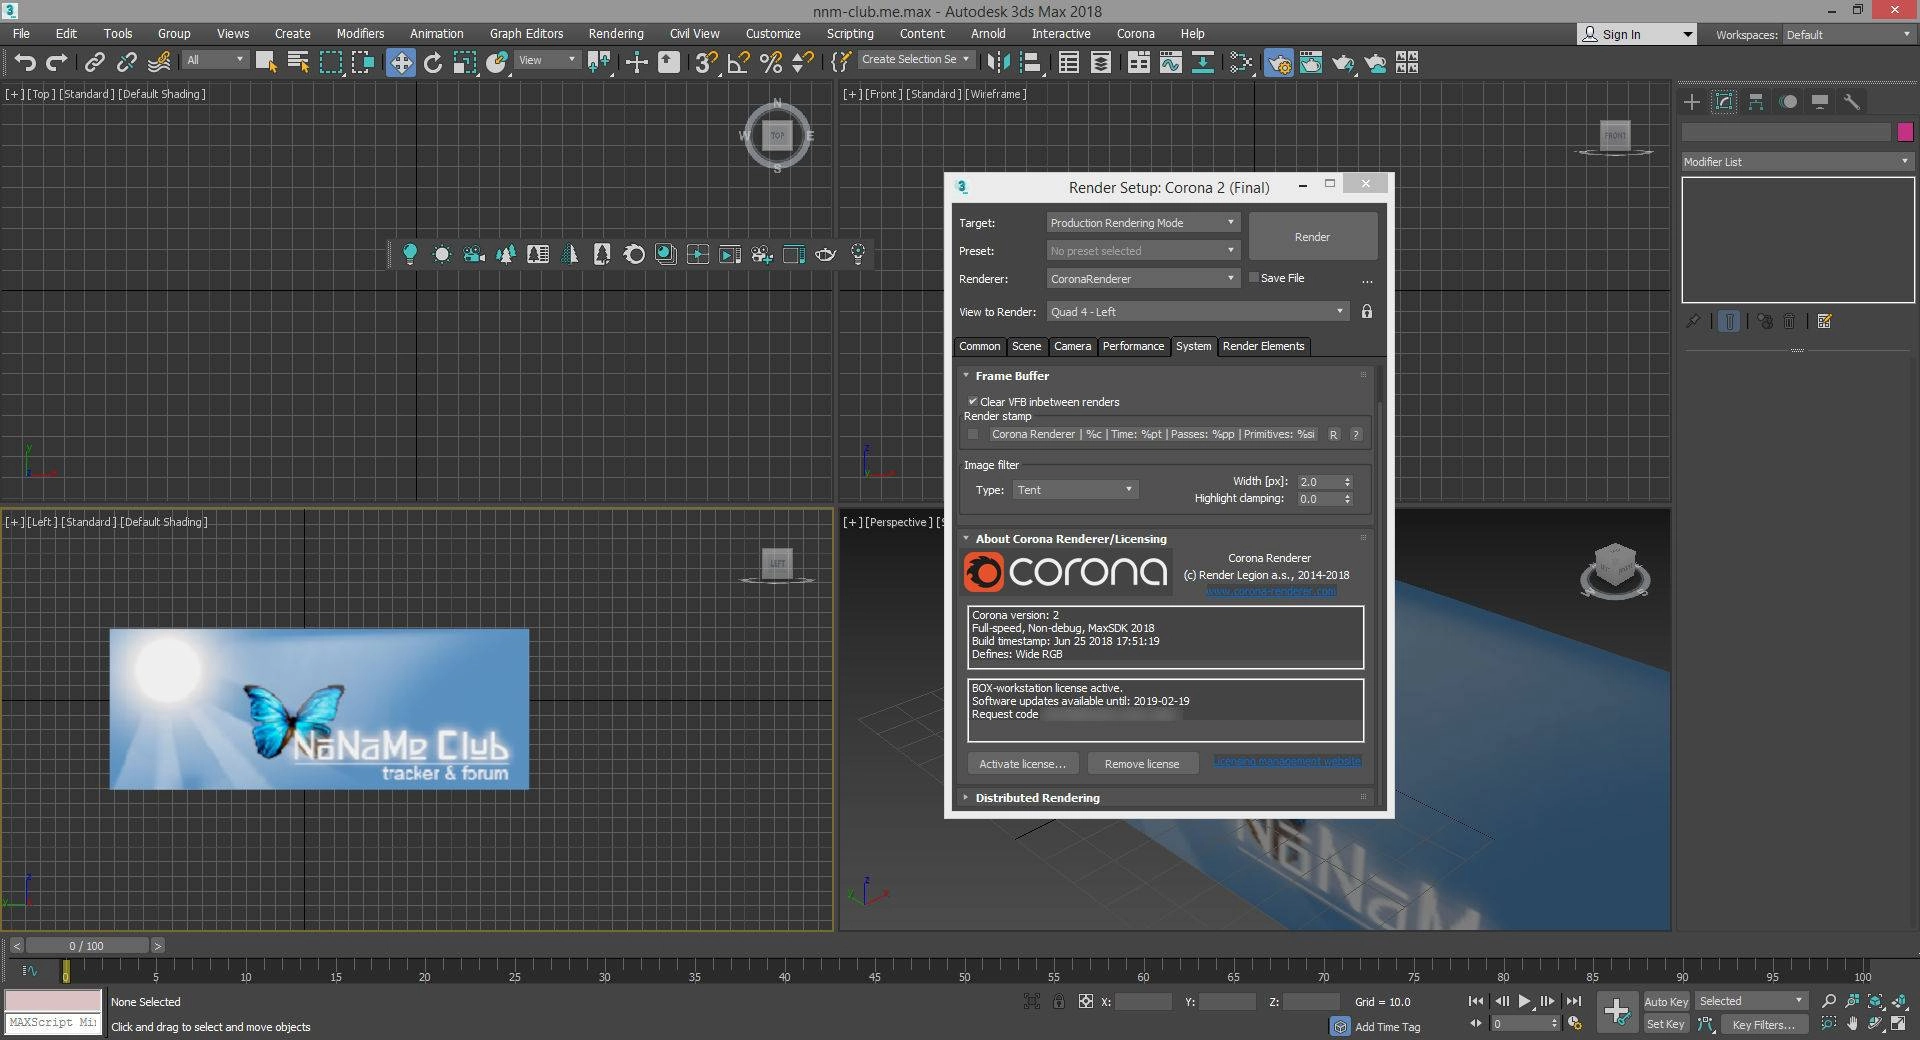
Task: Switch to the Render Elements tab
Action: tap(1263, 346)
